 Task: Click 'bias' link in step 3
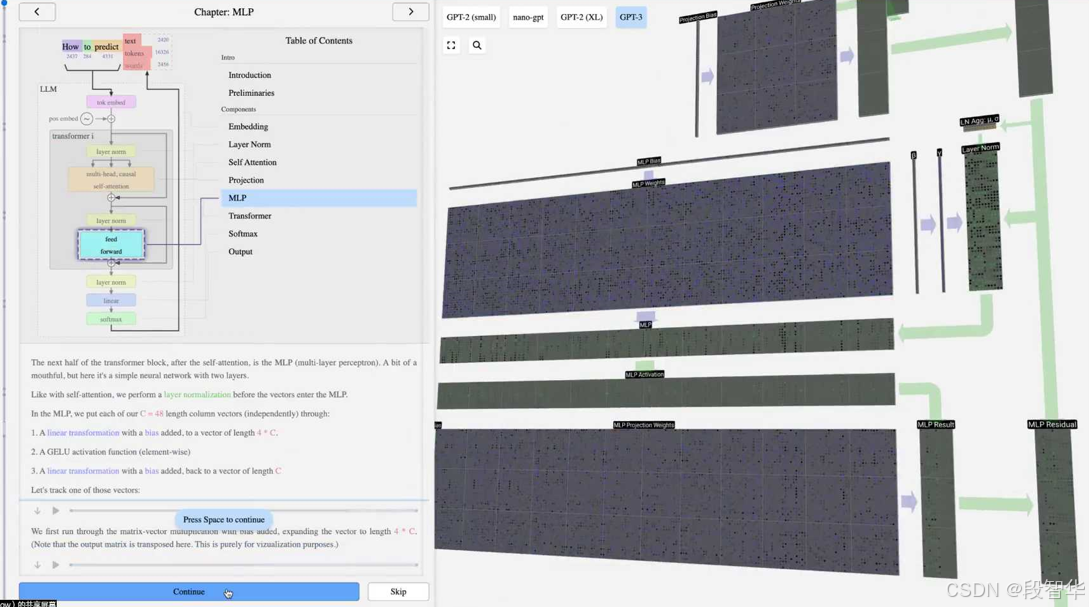[x=151, y=471]
